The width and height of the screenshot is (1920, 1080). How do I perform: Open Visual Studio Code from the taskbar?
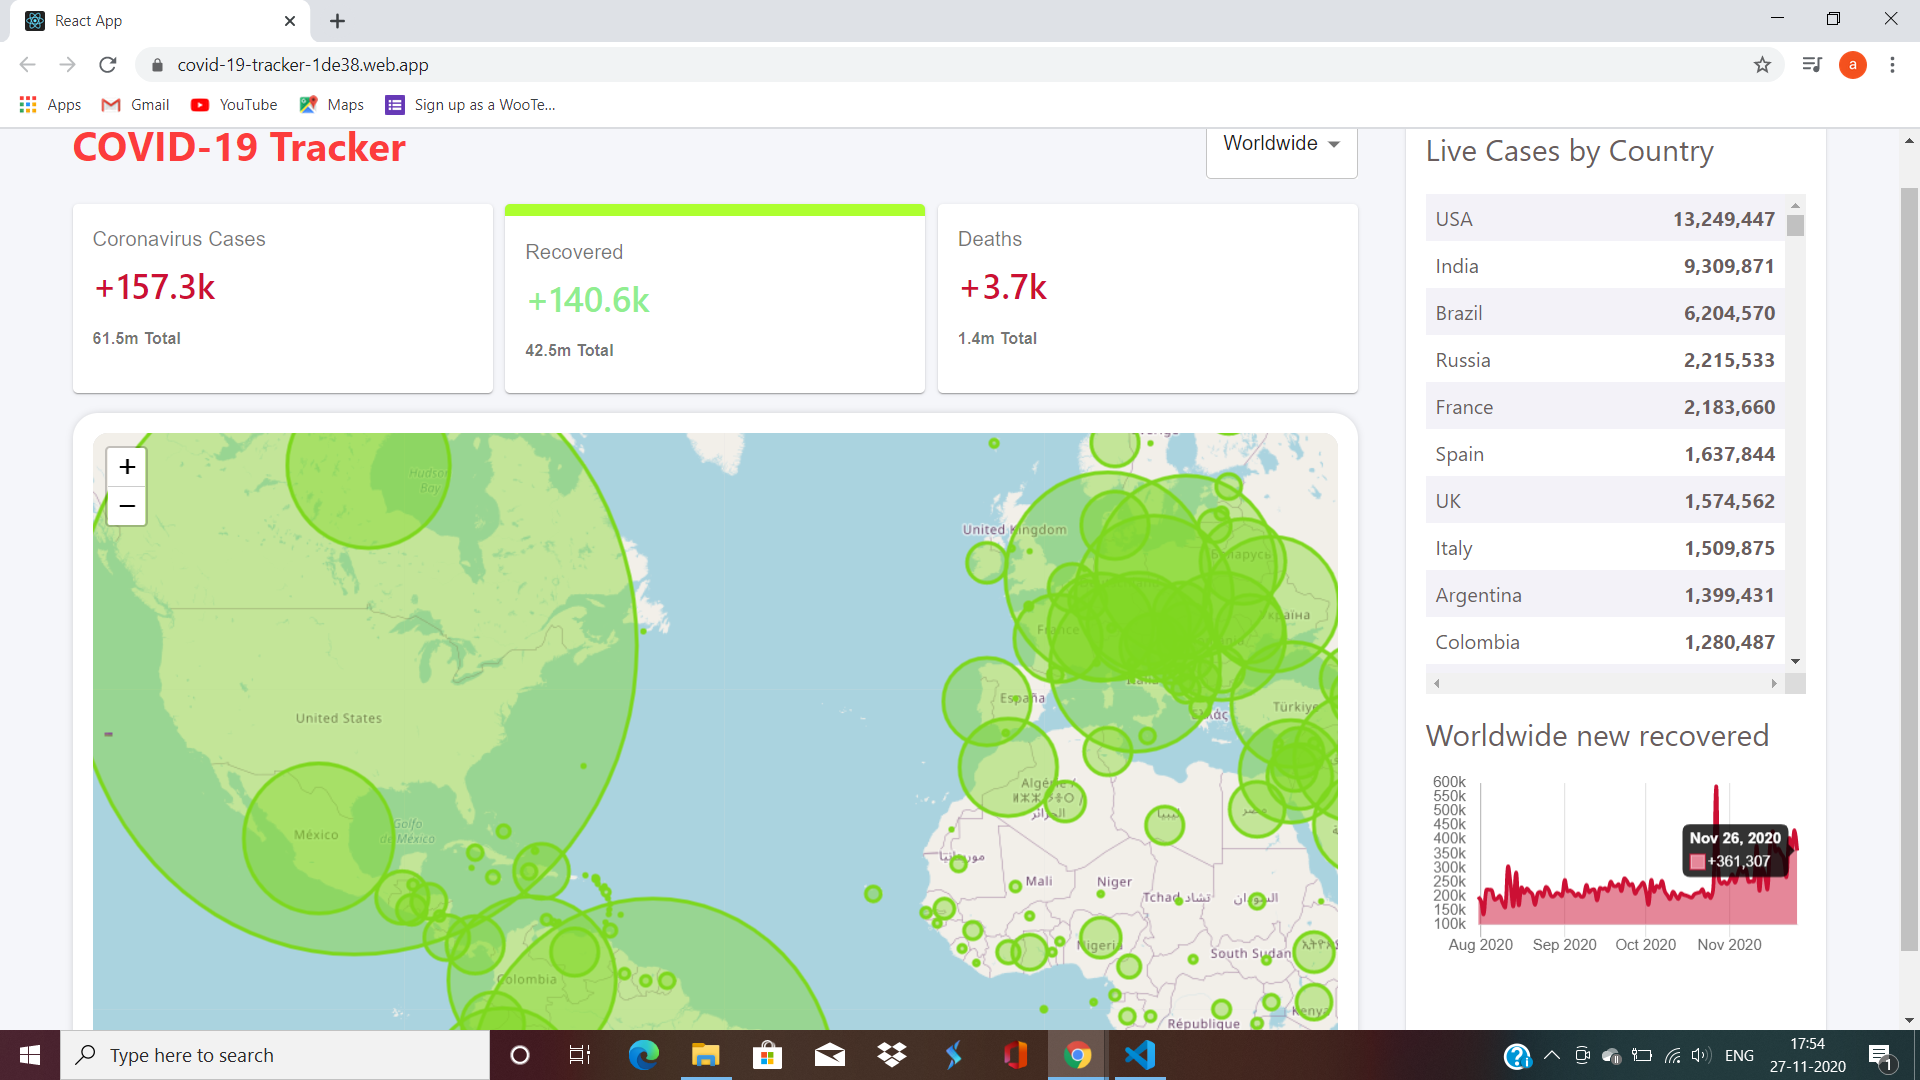tap(1139, 1055)
